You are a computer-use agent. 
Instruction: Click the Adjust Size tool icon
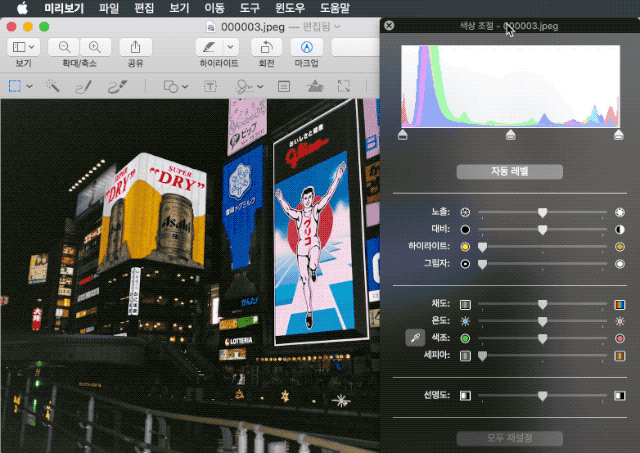344,86
